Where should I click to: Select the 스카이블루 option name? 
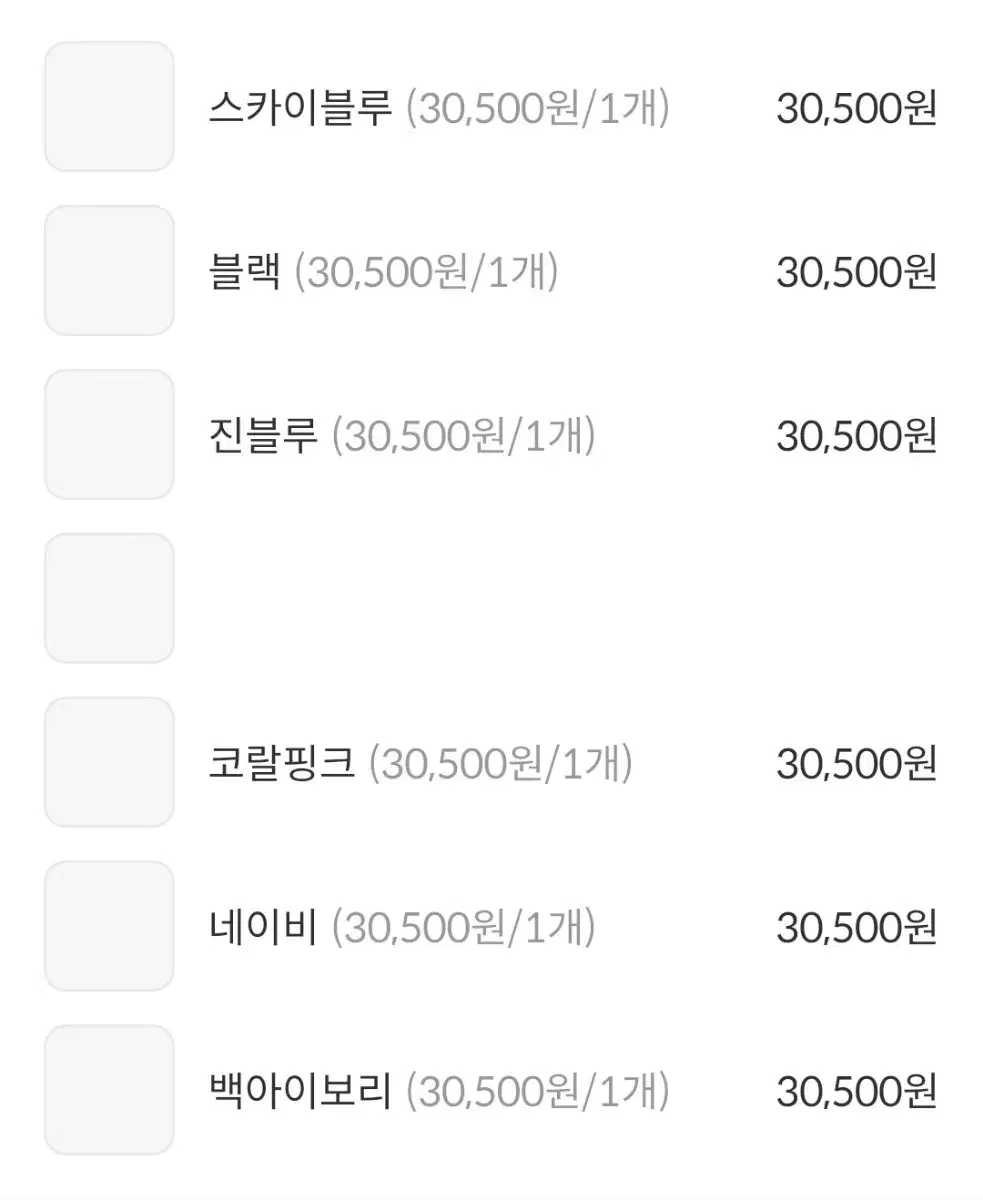[x=300, y=108]
